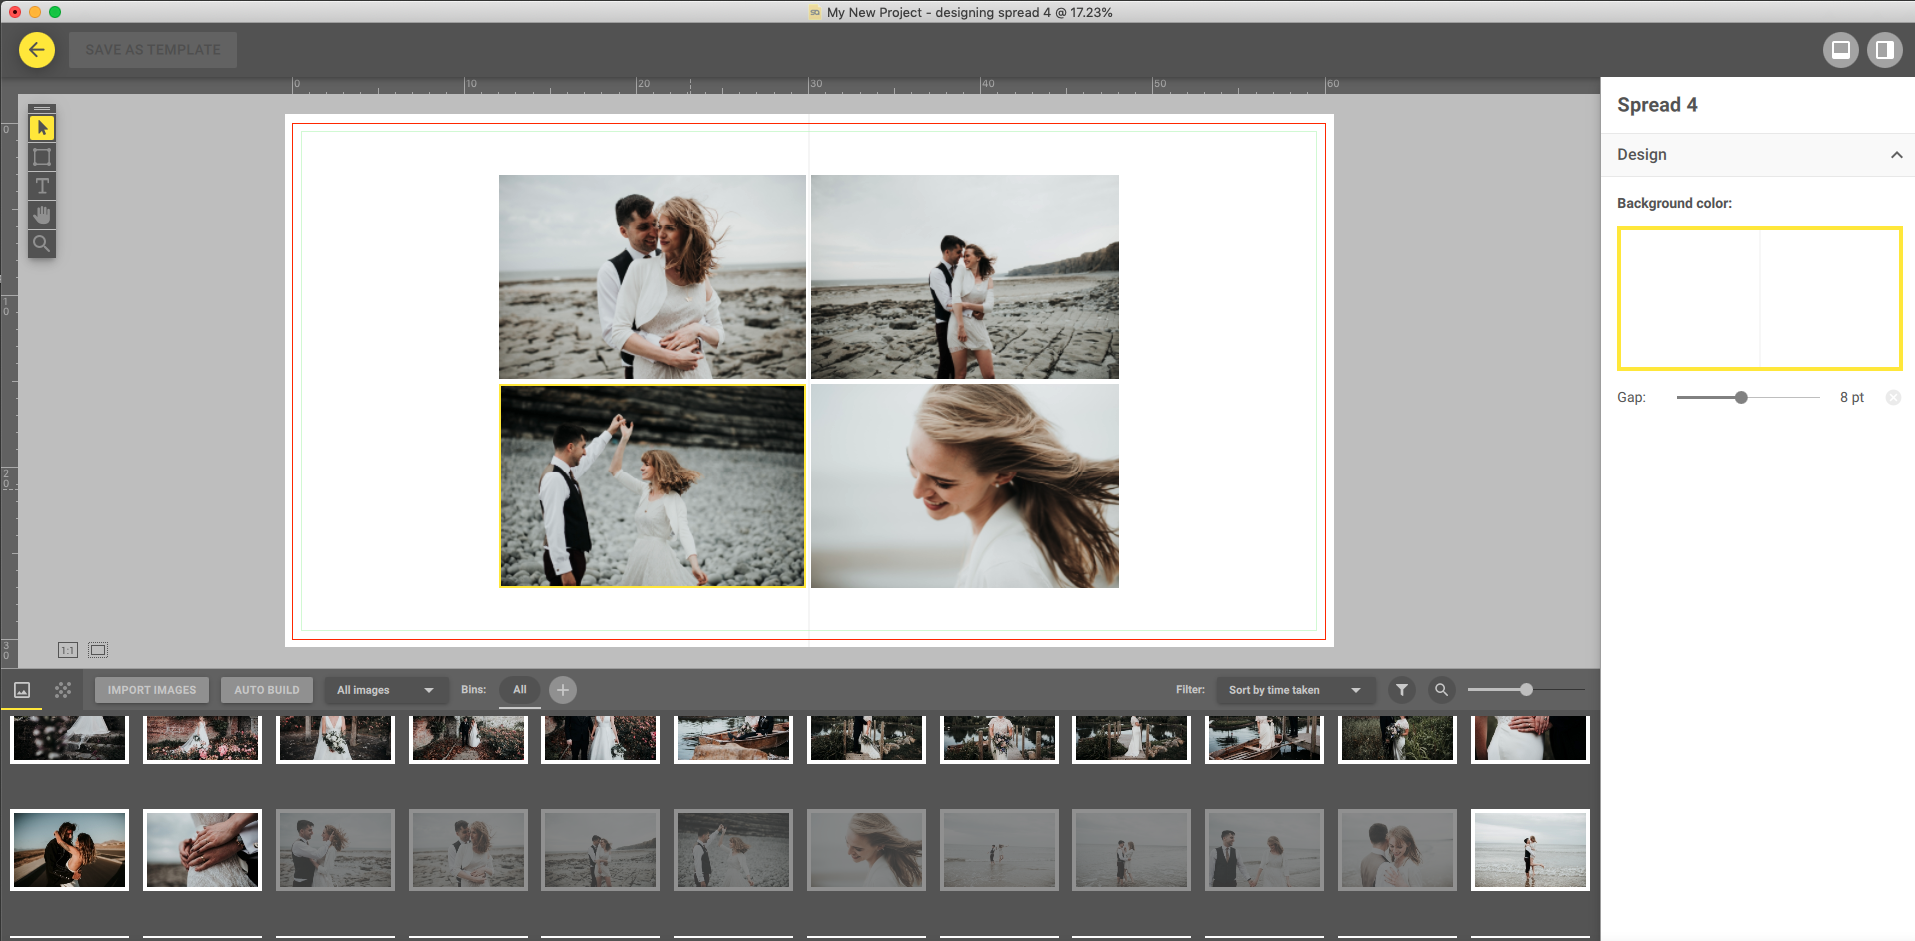Select the top-left couple embracing photo on spread

point(652,277)
